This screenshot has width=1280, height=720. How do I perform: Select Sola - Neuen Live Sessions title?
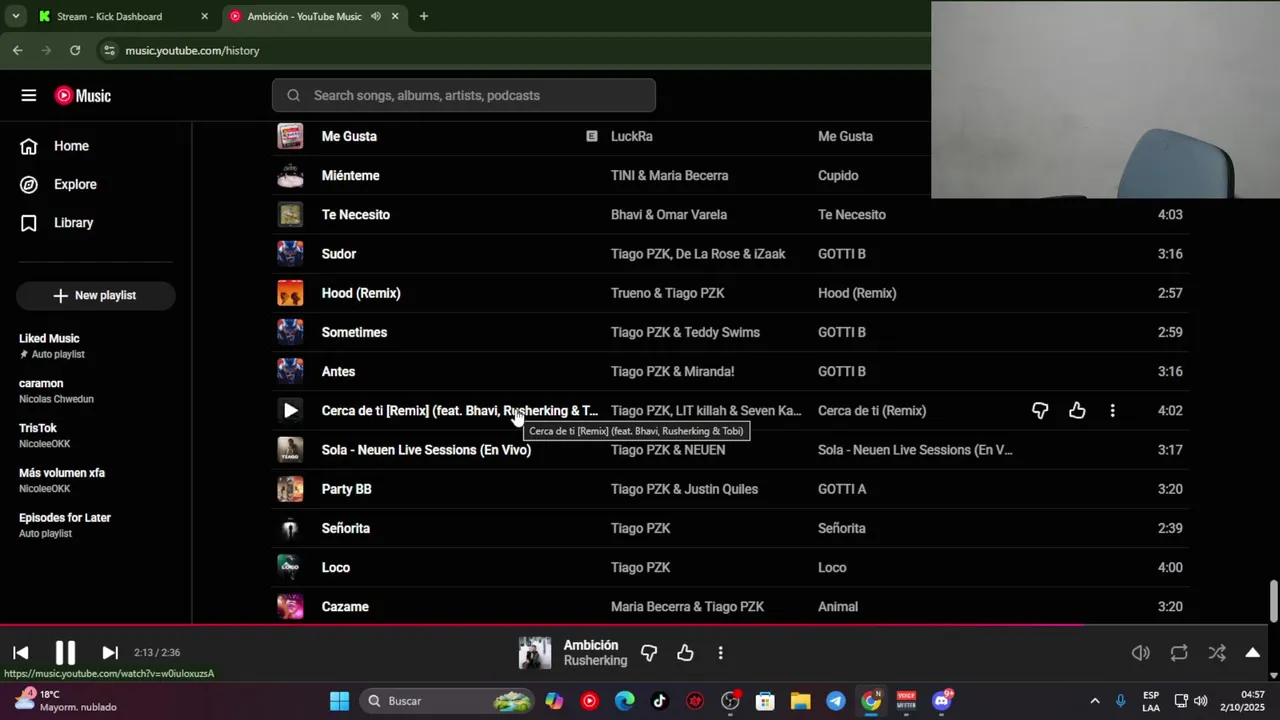point(426,450)
